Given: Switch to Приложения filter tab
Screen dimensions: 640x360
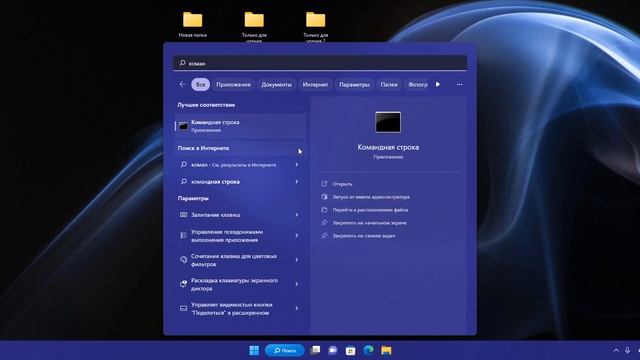Looking at the screenshot, I should point(233,84).
